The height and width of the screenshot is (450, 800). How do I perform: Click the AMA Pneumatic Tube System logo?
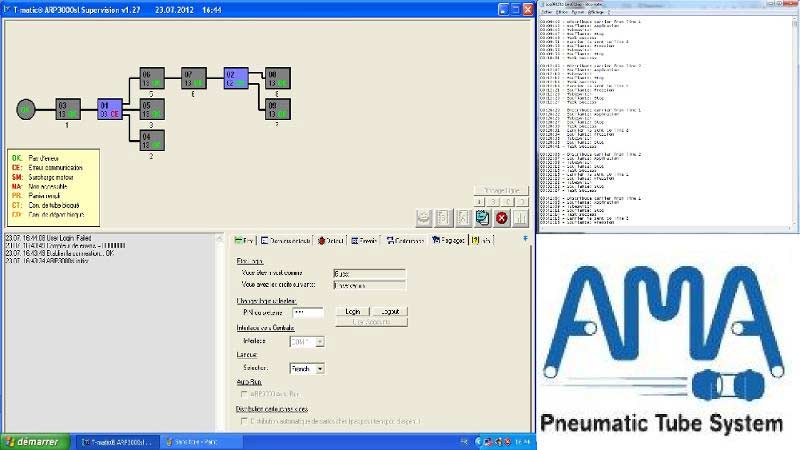663,349
